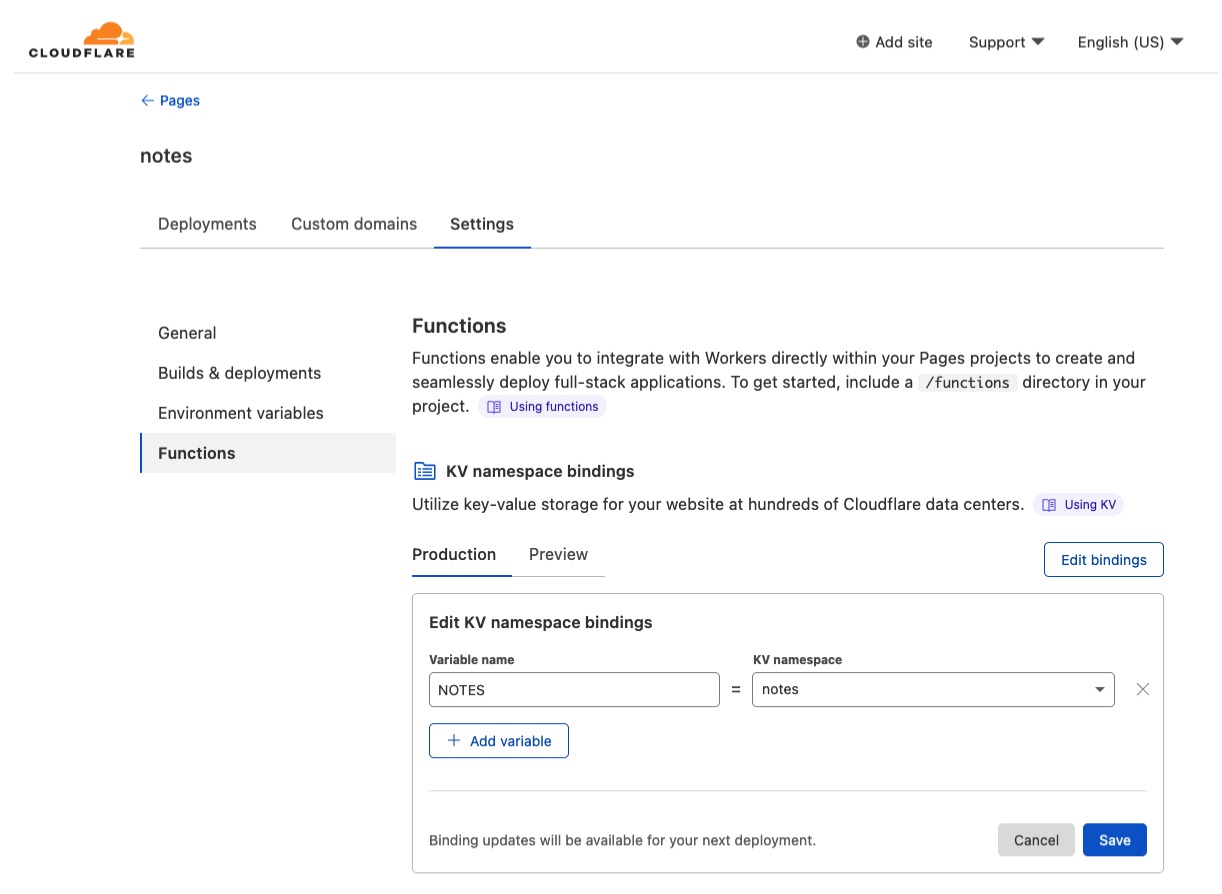Select the Production environment tab
The width and height of the screenshot is (1222, 894).
tap(454, 555)
